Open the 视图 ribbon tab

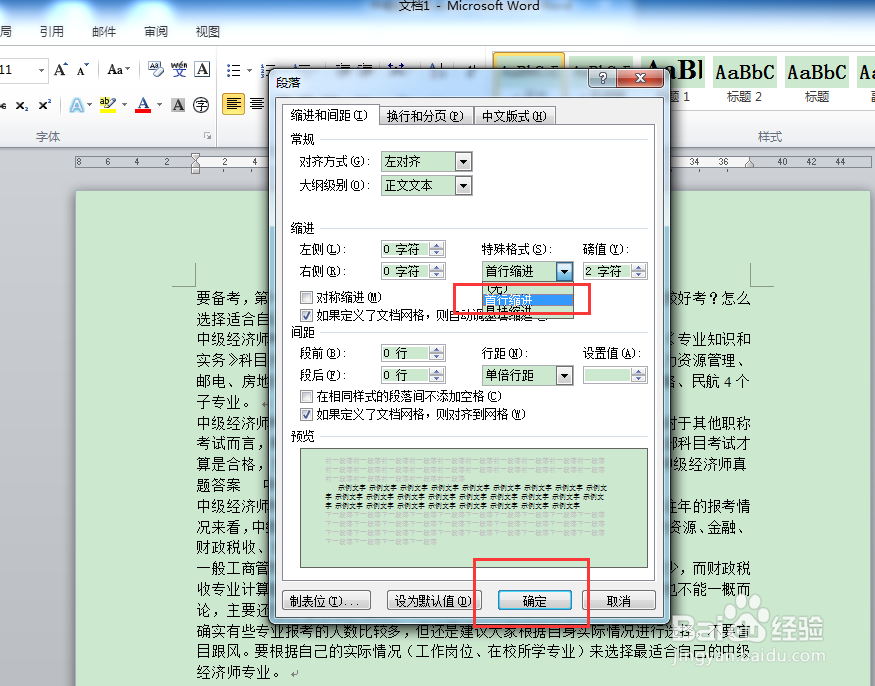click(x=208, y=32)
